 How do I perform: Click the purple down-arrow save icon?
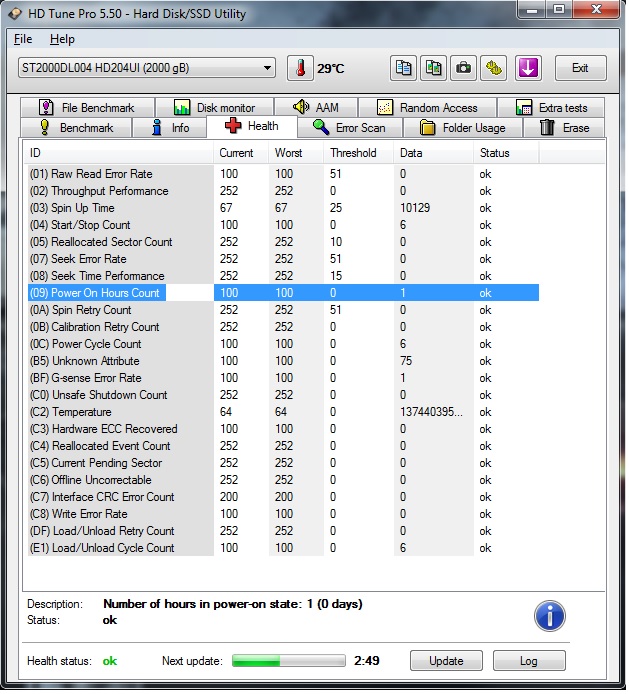pyautogui.click(x=527, y=68)
